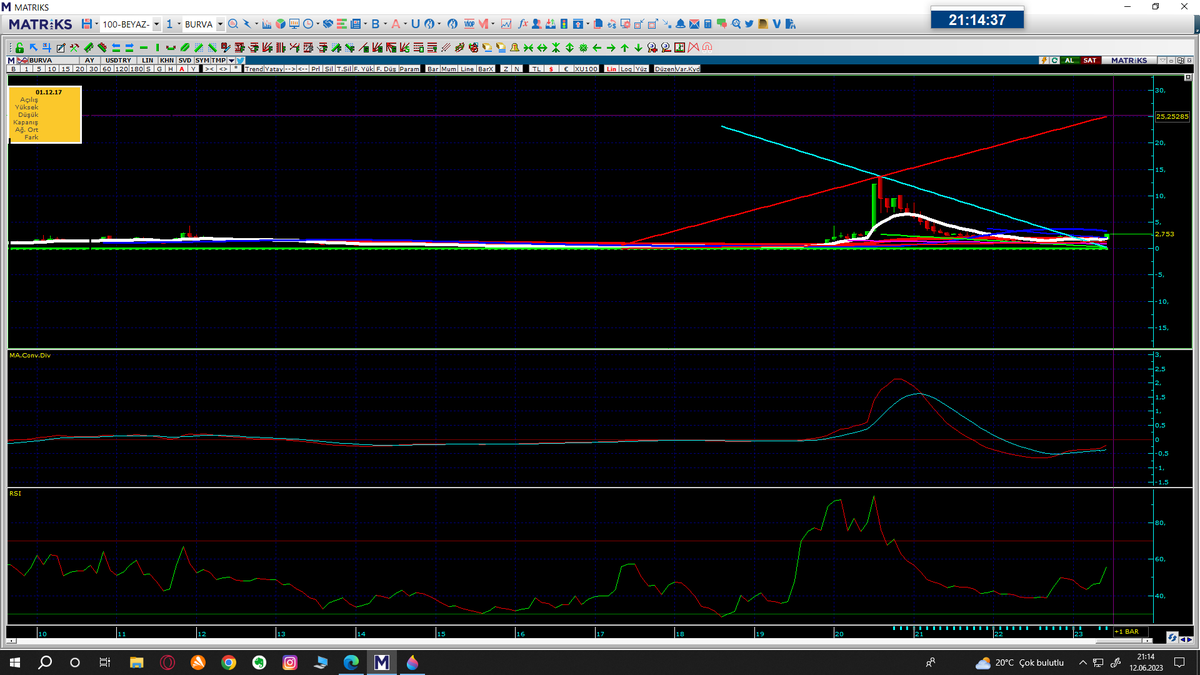Click the Yüz percent scale button
Viewport: 1200px width, 675px height.
tap(641, 69)
